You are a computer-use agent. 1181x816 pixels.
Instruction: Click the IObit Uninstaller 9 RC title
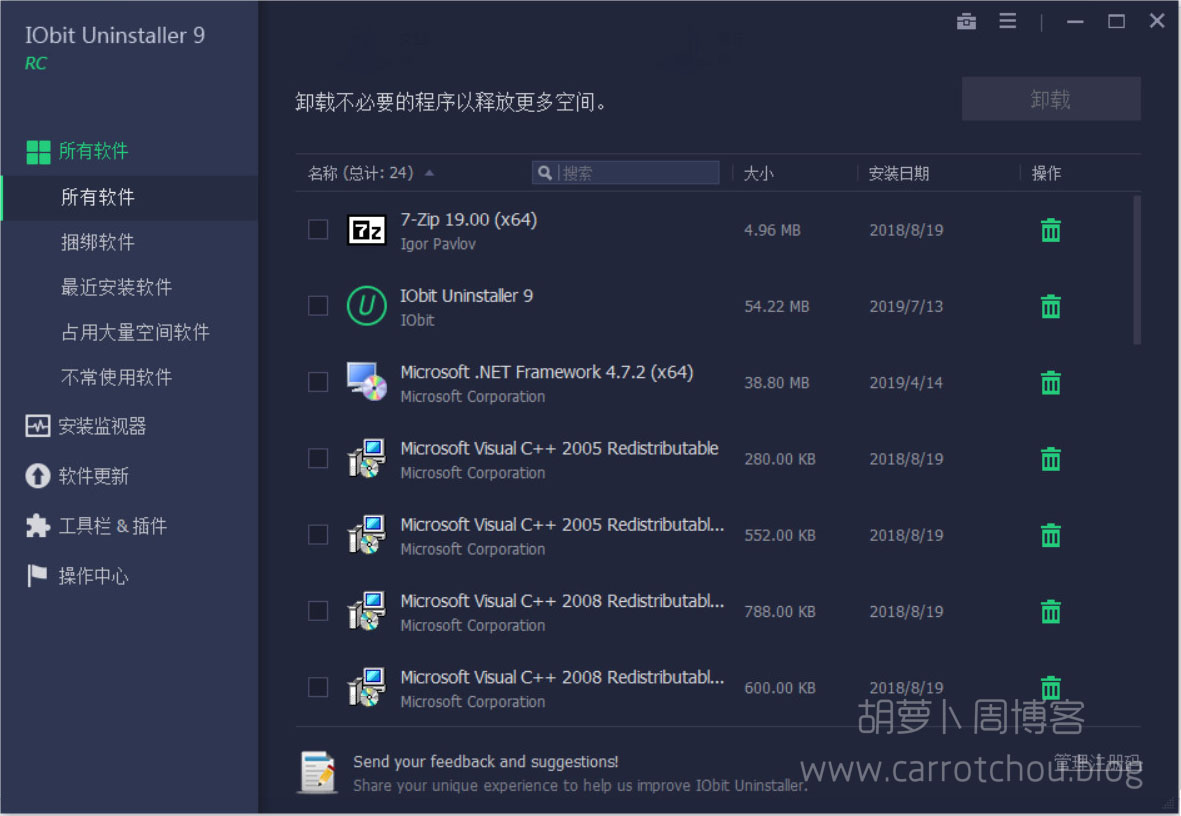114,47
